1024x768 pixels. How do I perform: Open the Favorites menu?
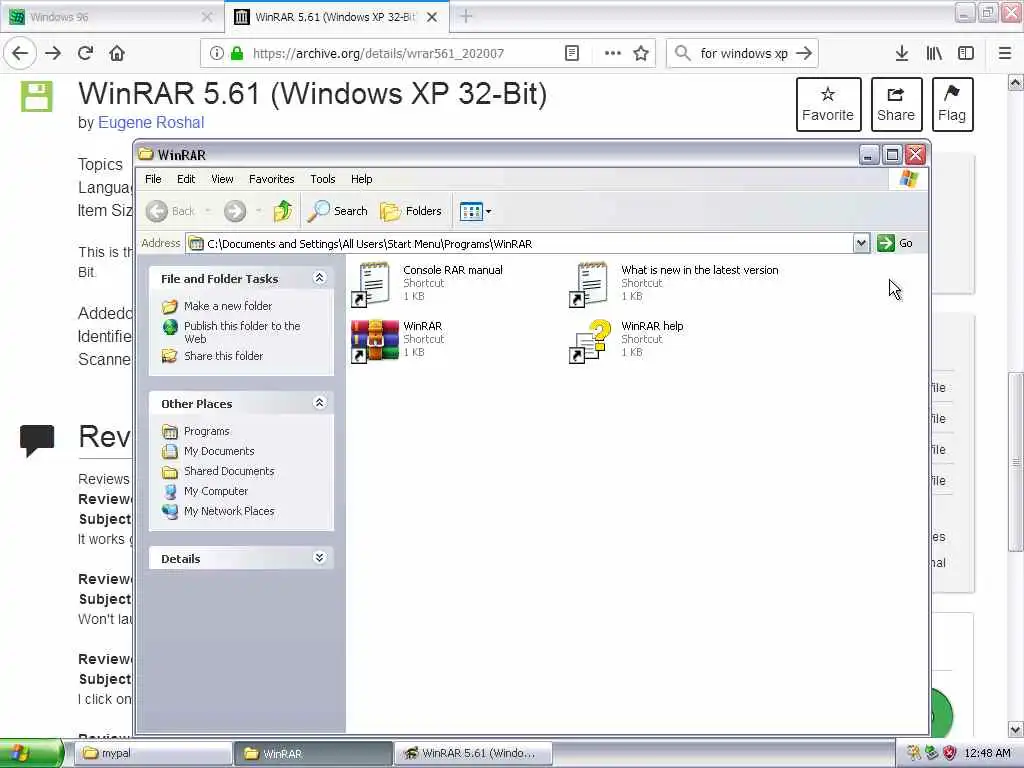[272, 179]
